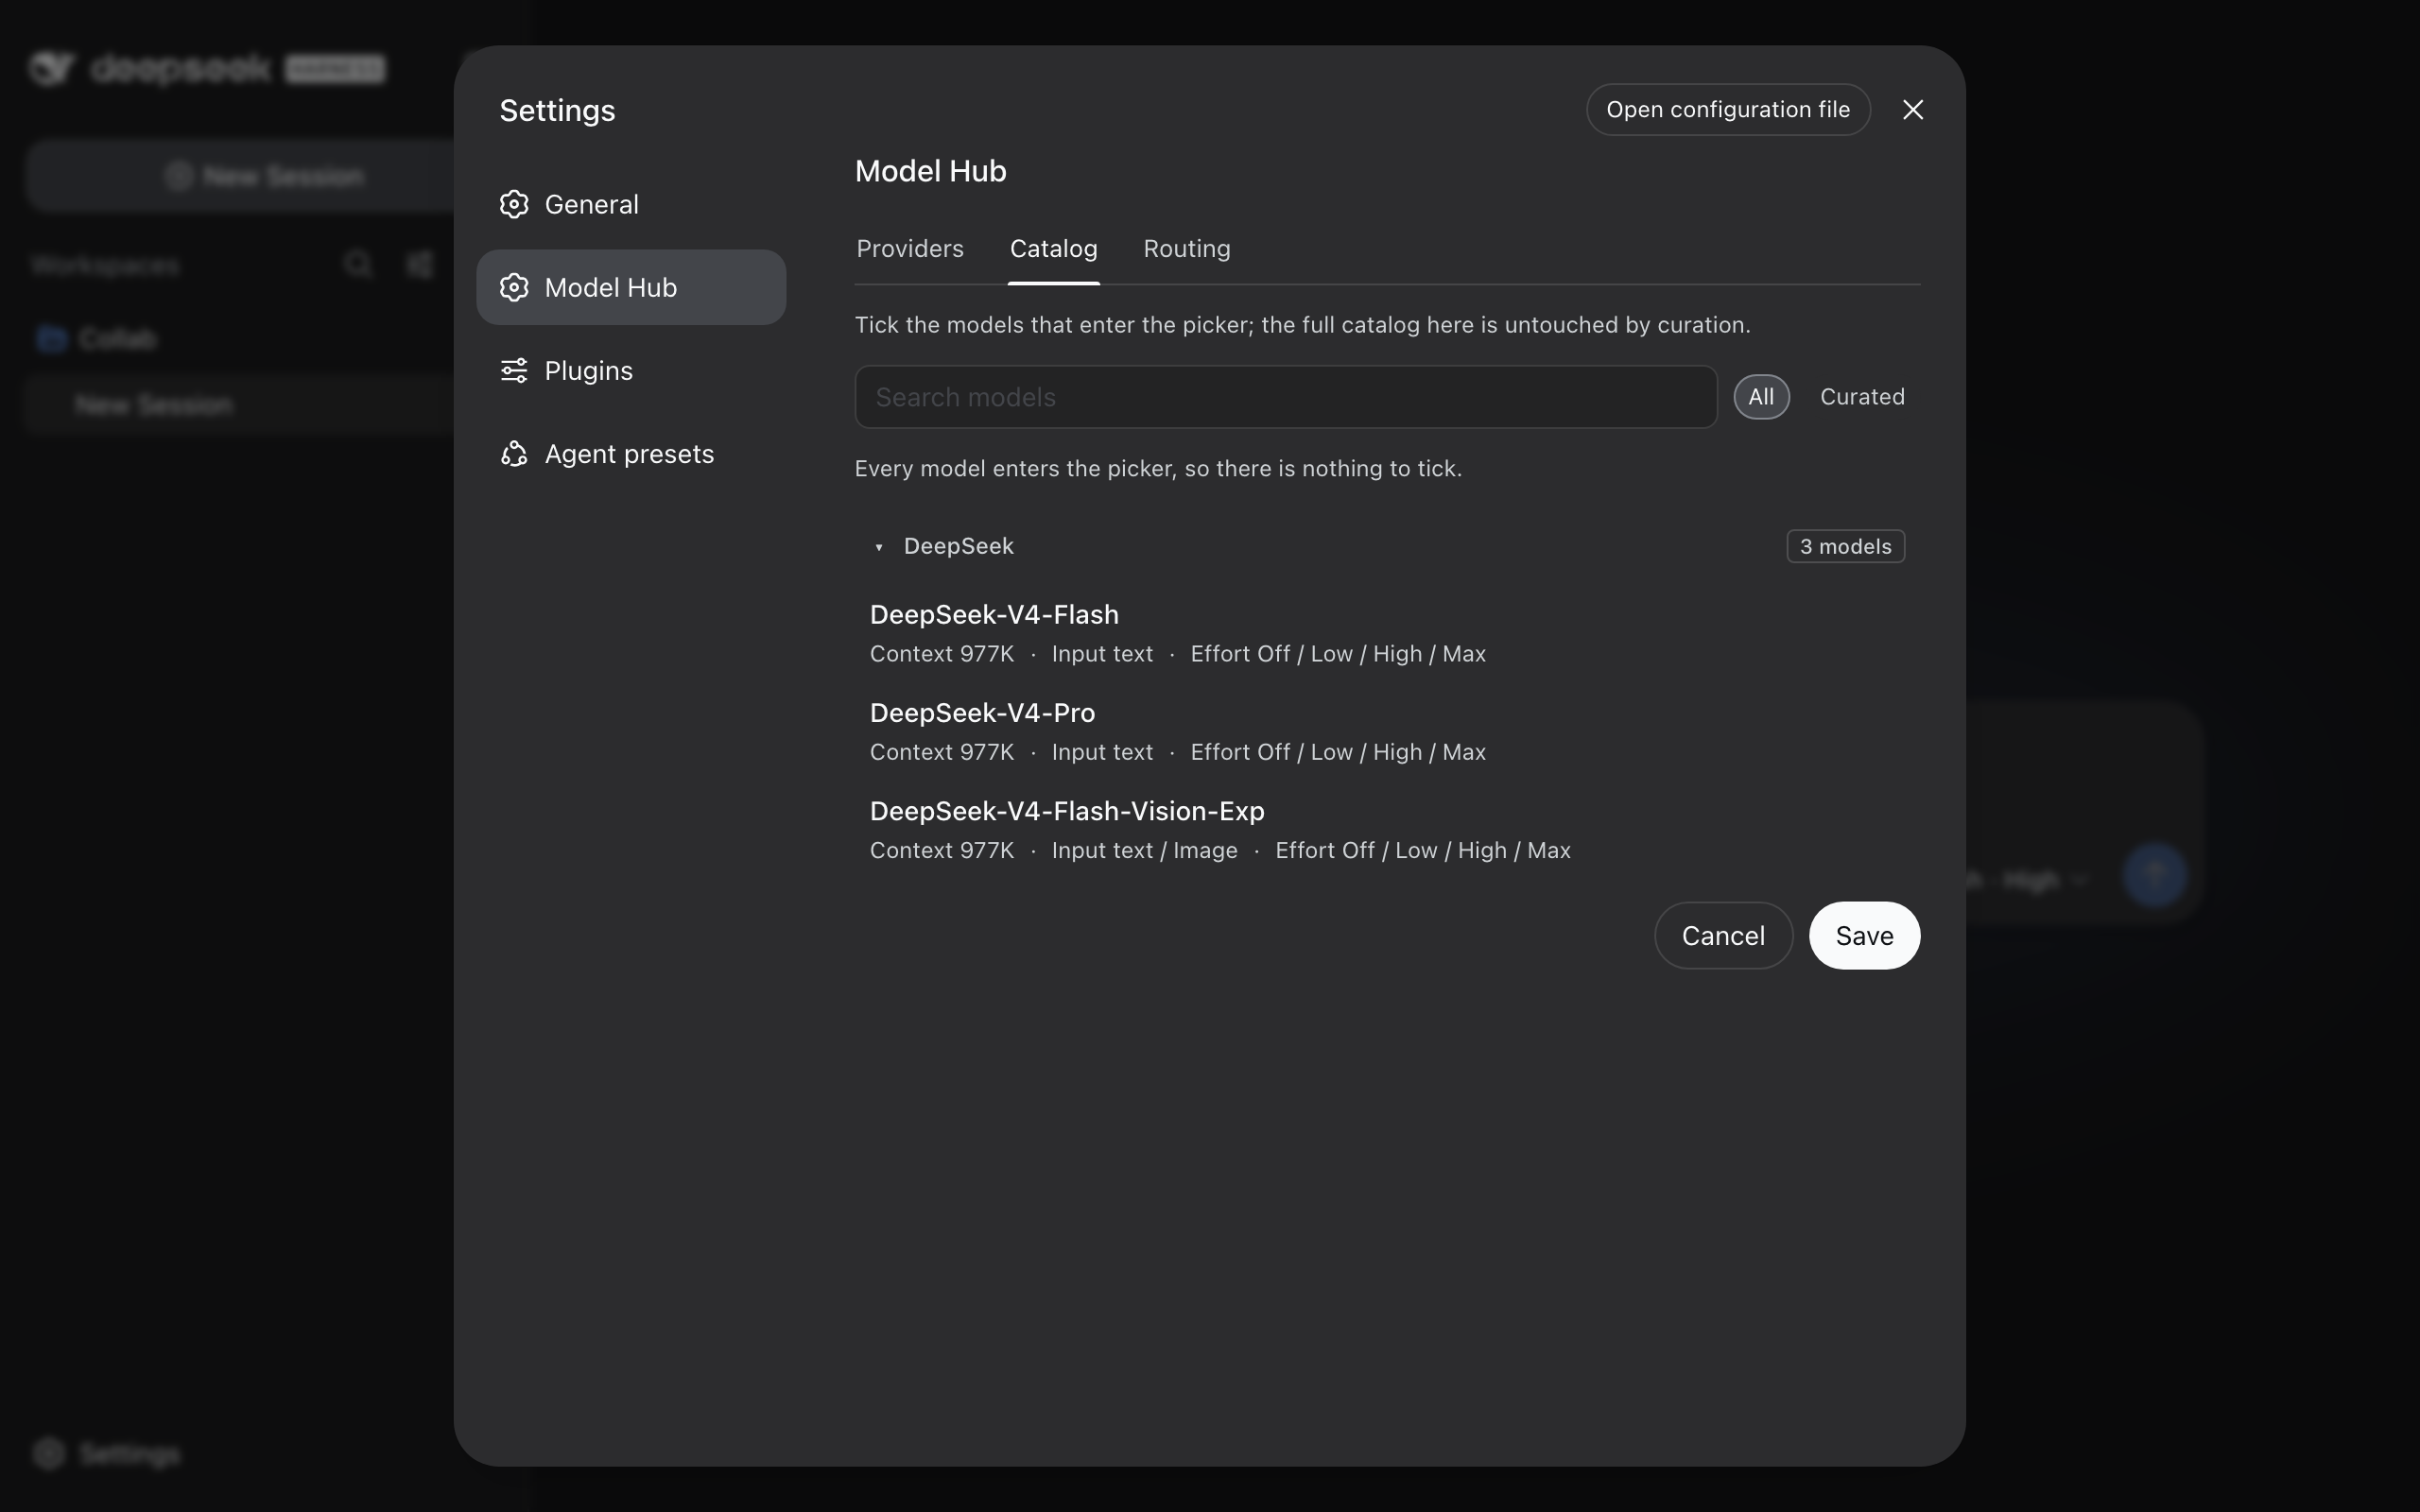Collapse the DeepSeek provider group
The width and height of the screenshot is (2420, 1512).
pyautogui.click(x=879, y=547)
